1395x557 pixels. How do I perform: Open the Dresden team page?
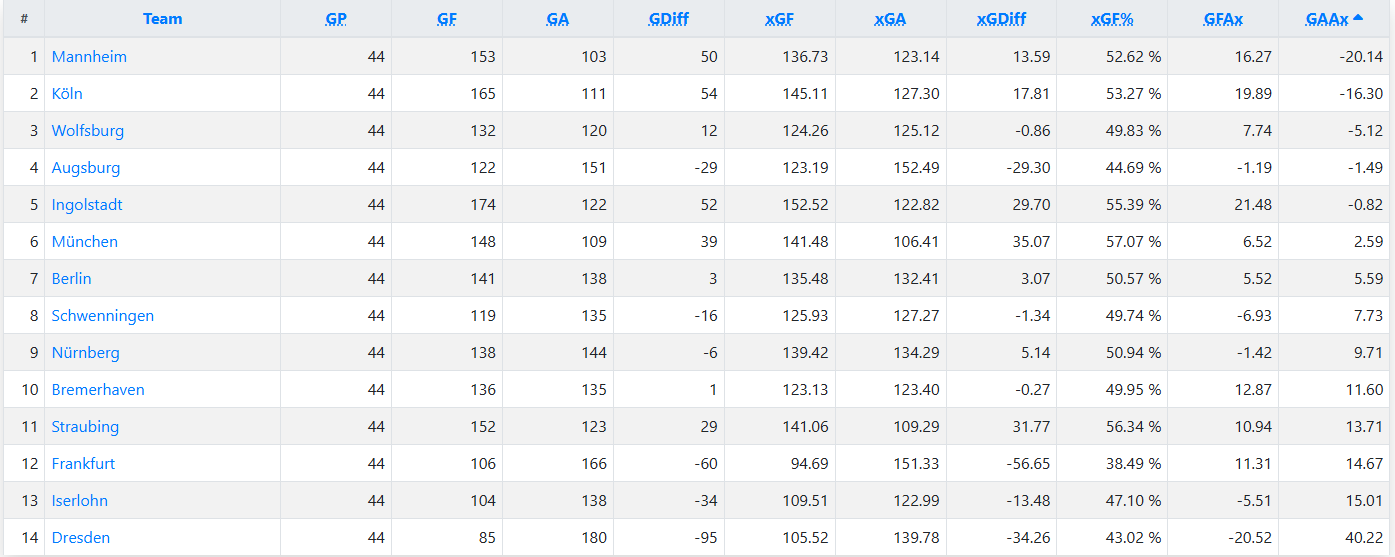coord(81,538)
